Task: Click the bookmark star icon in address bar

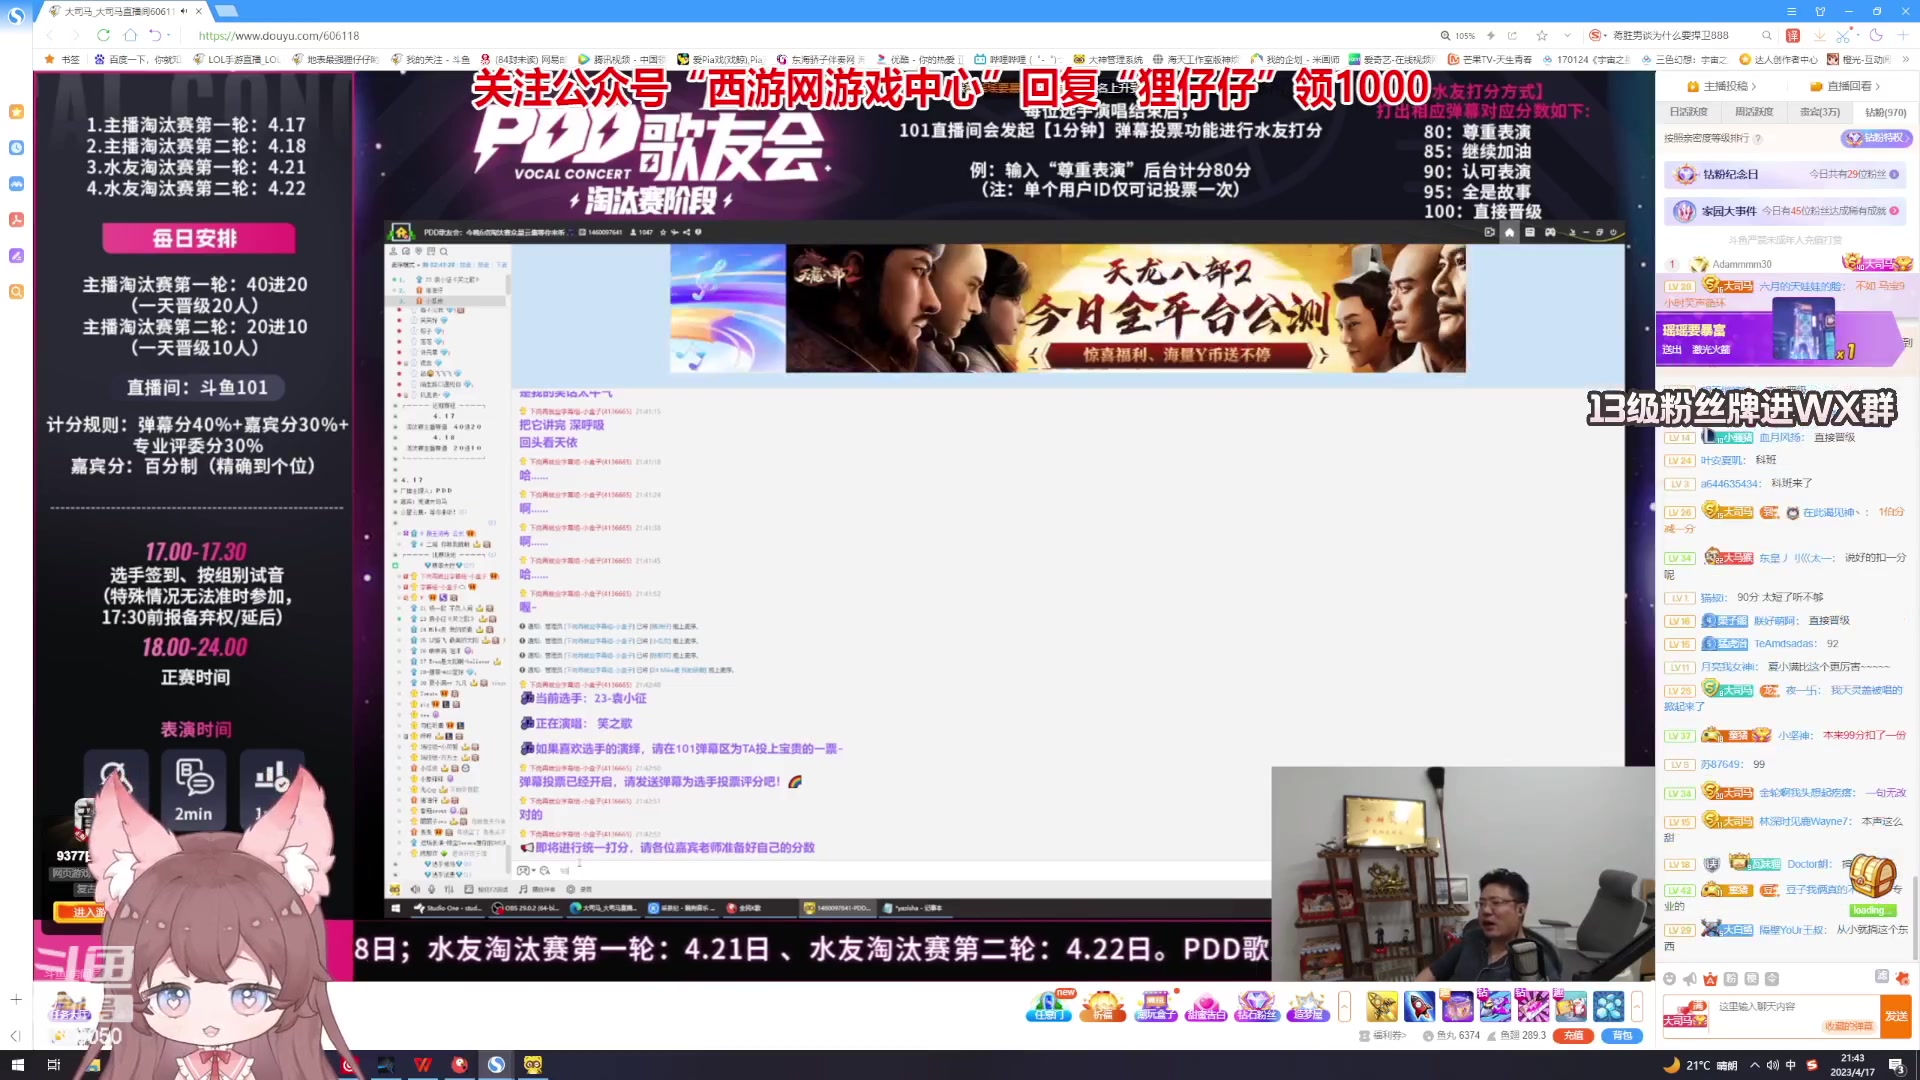Action: coord(1542,35)
